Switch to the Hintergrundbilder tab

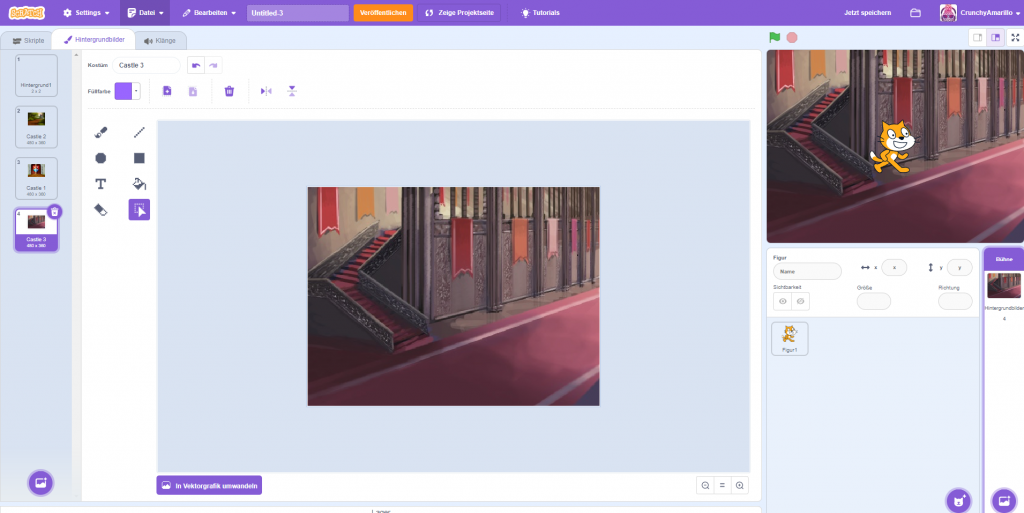(94, 40)
